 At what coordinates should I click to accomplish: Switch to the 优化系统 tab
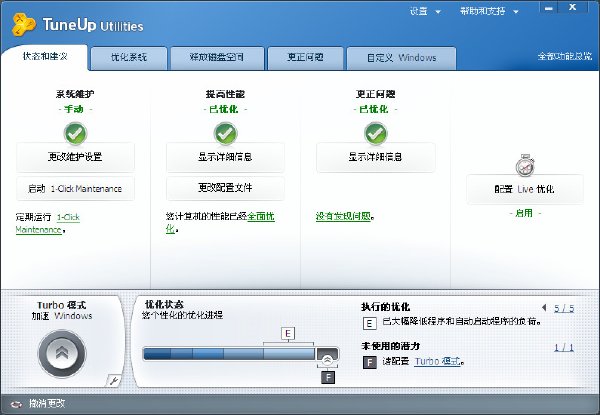(x=129, y=58)
